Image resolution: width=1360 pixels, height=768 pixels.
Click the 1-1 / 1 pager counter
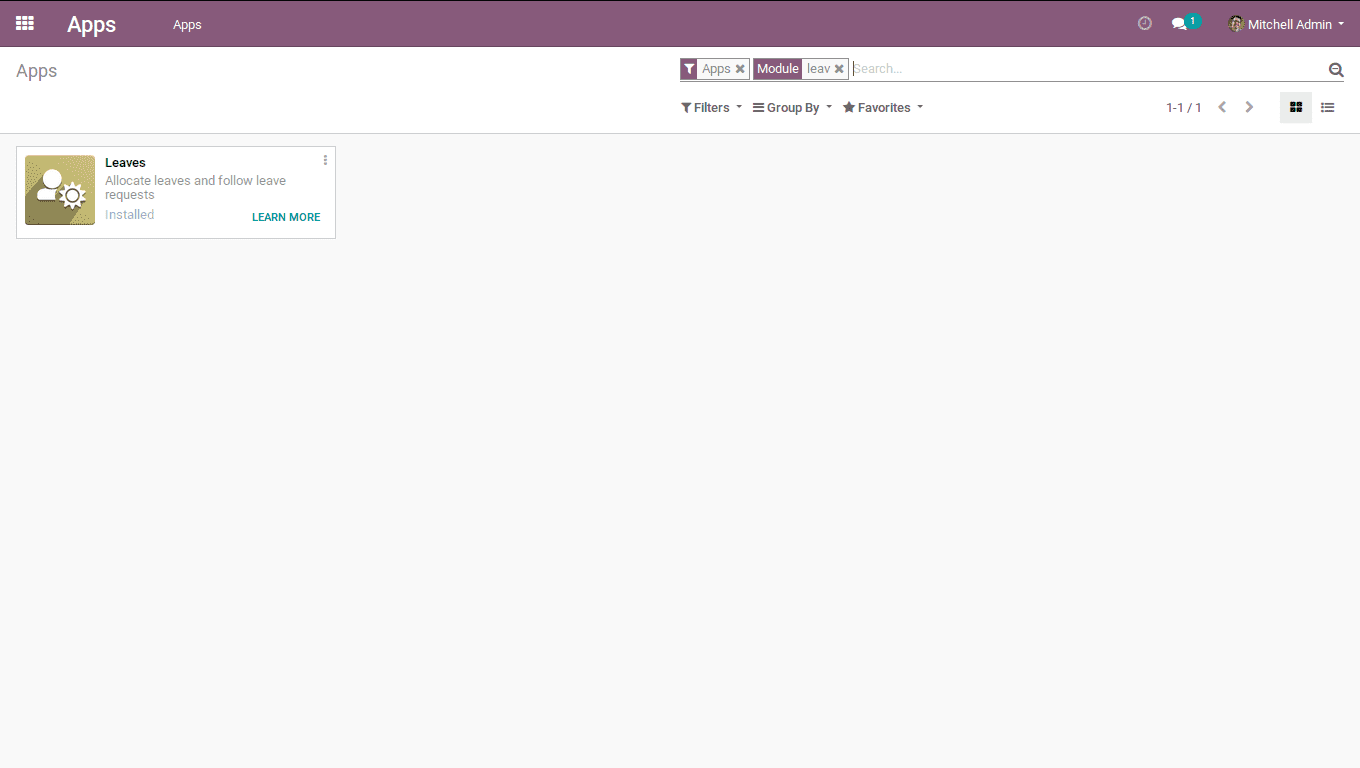click(x=1184, y=107)
